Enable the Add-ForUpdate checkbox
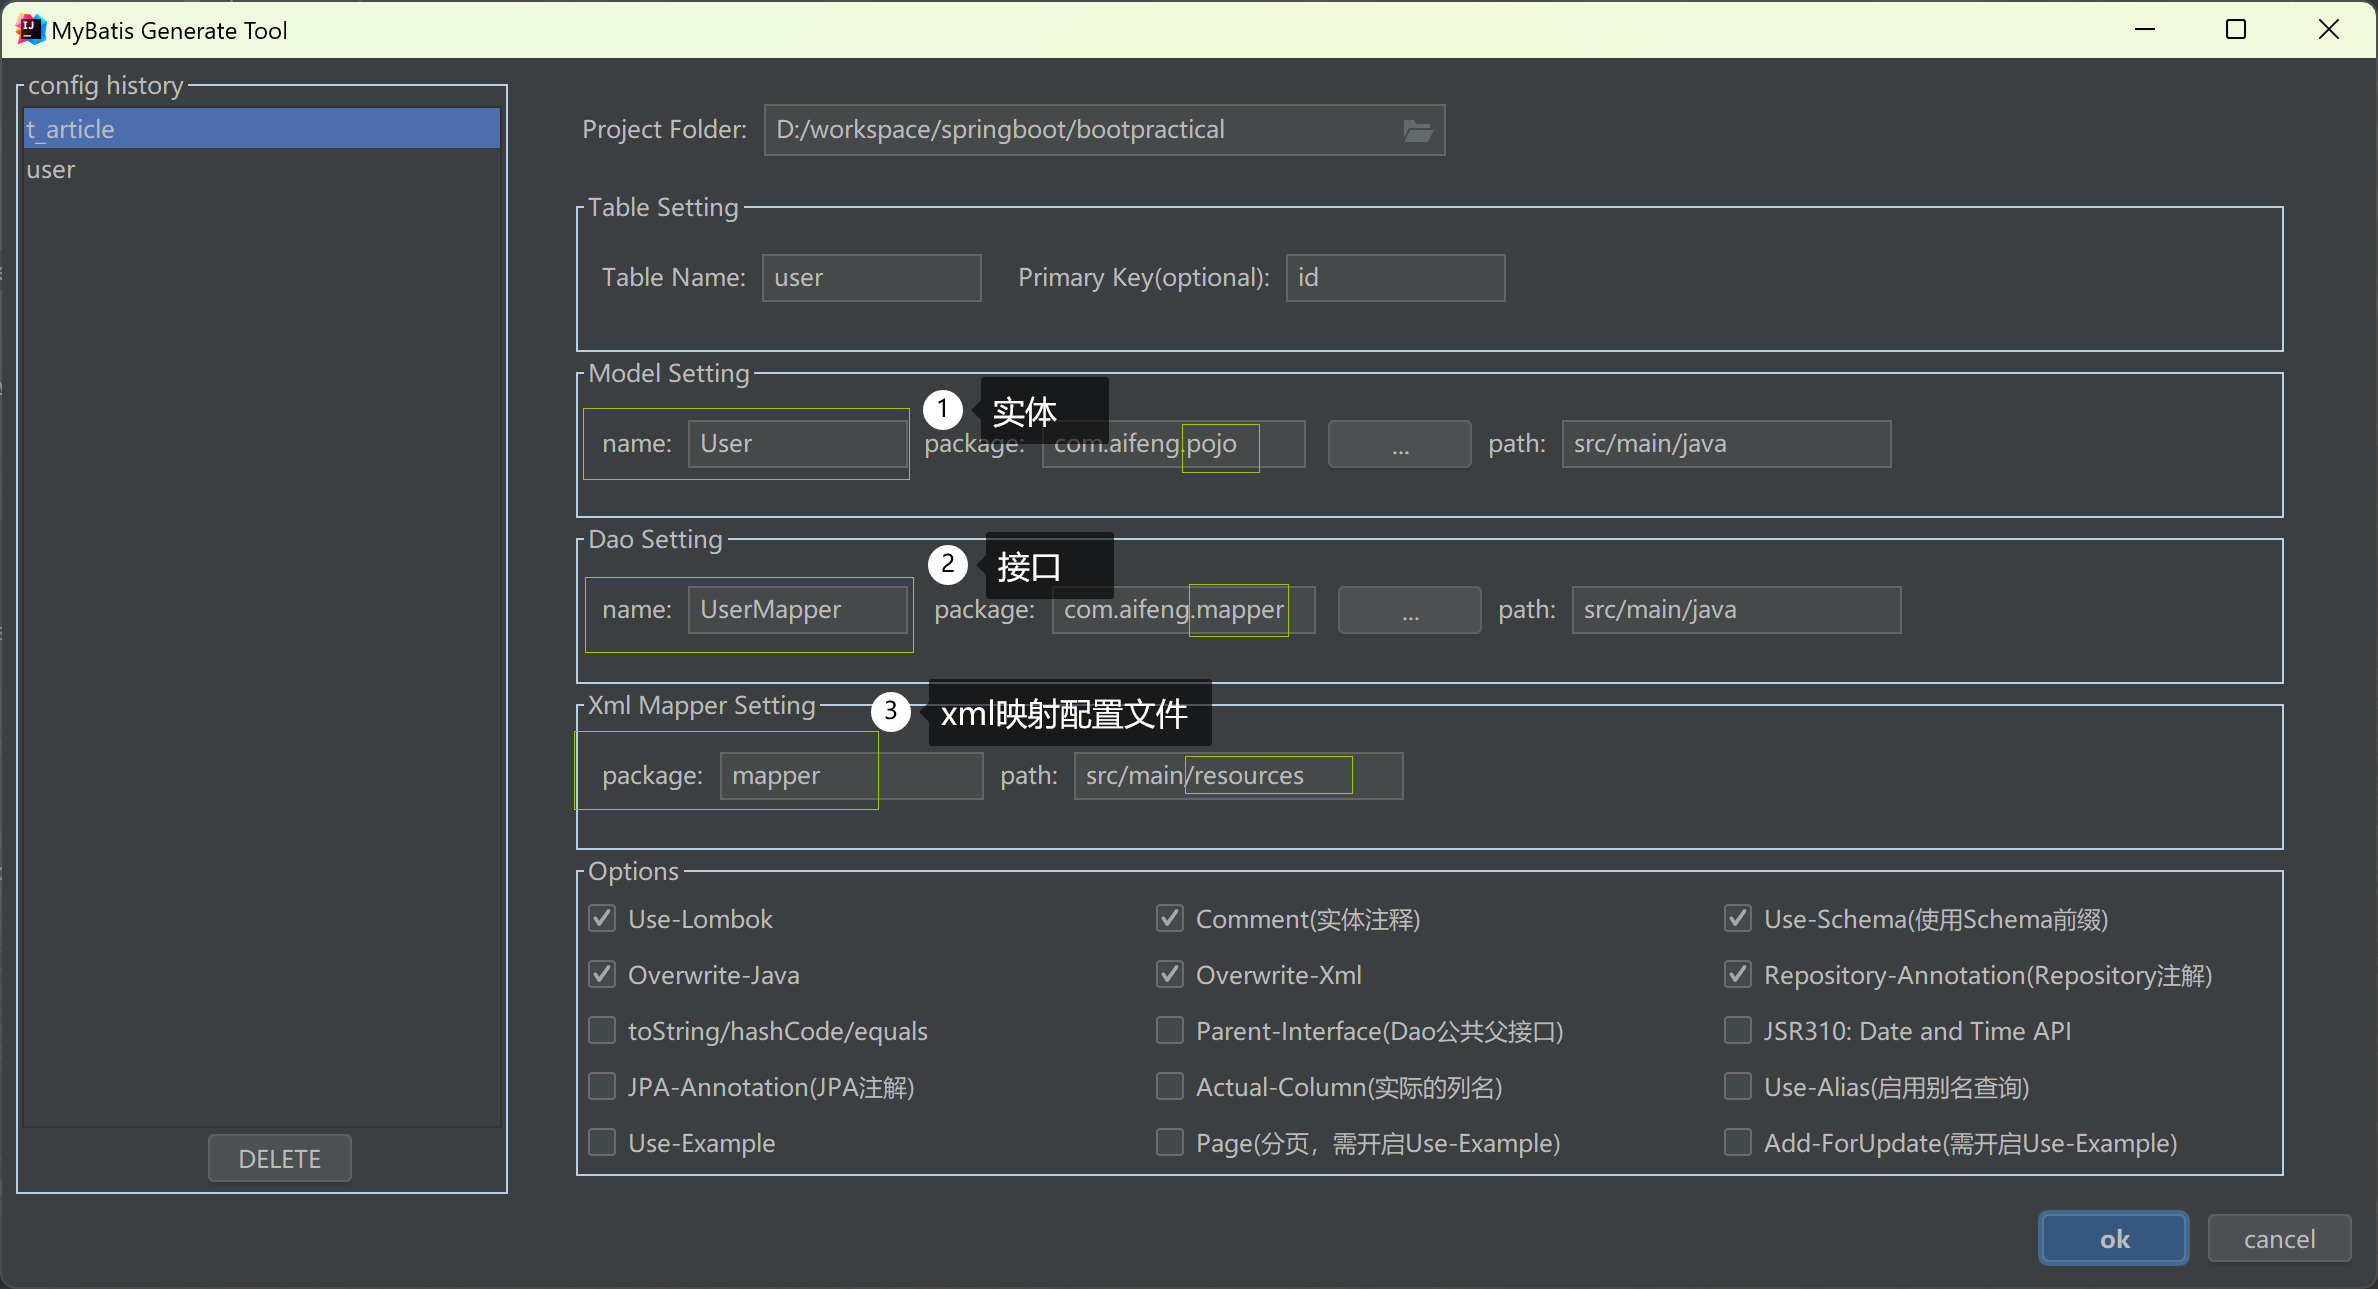Screen dimensions: 2378x1289 (1738, 1143)
